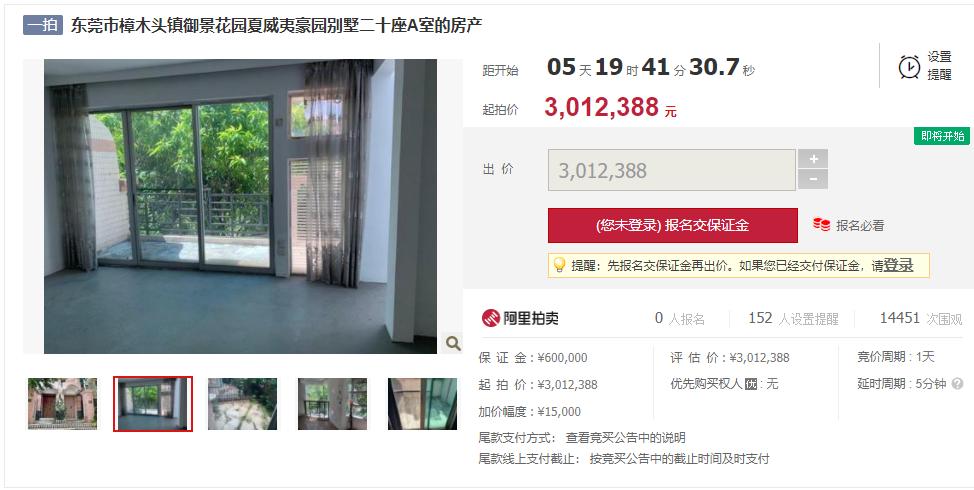Click the main property photo

pos(240,206)
